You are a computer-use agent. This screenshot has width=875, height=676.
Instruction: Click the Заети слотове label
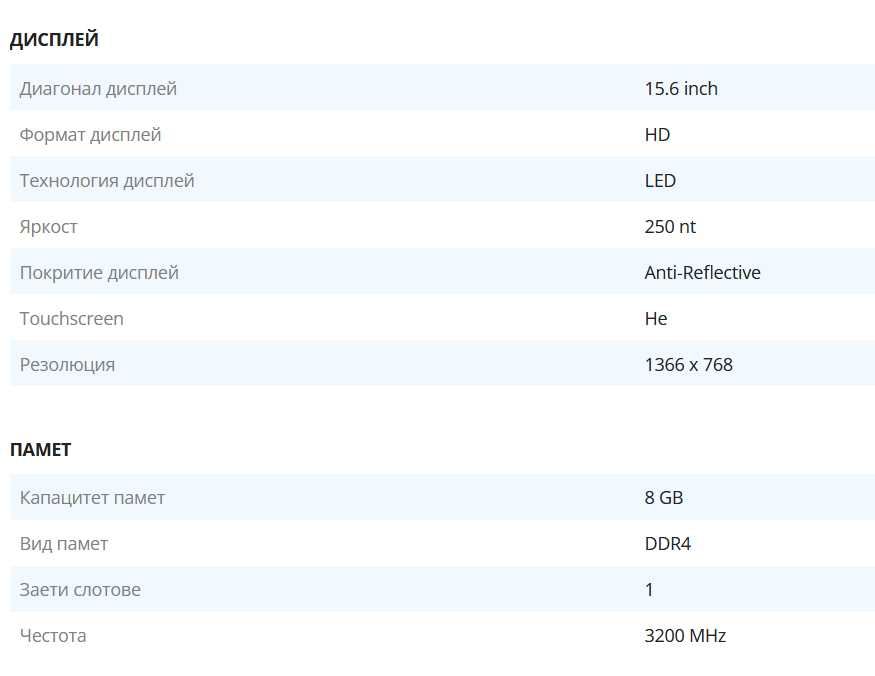coord(80,590)
